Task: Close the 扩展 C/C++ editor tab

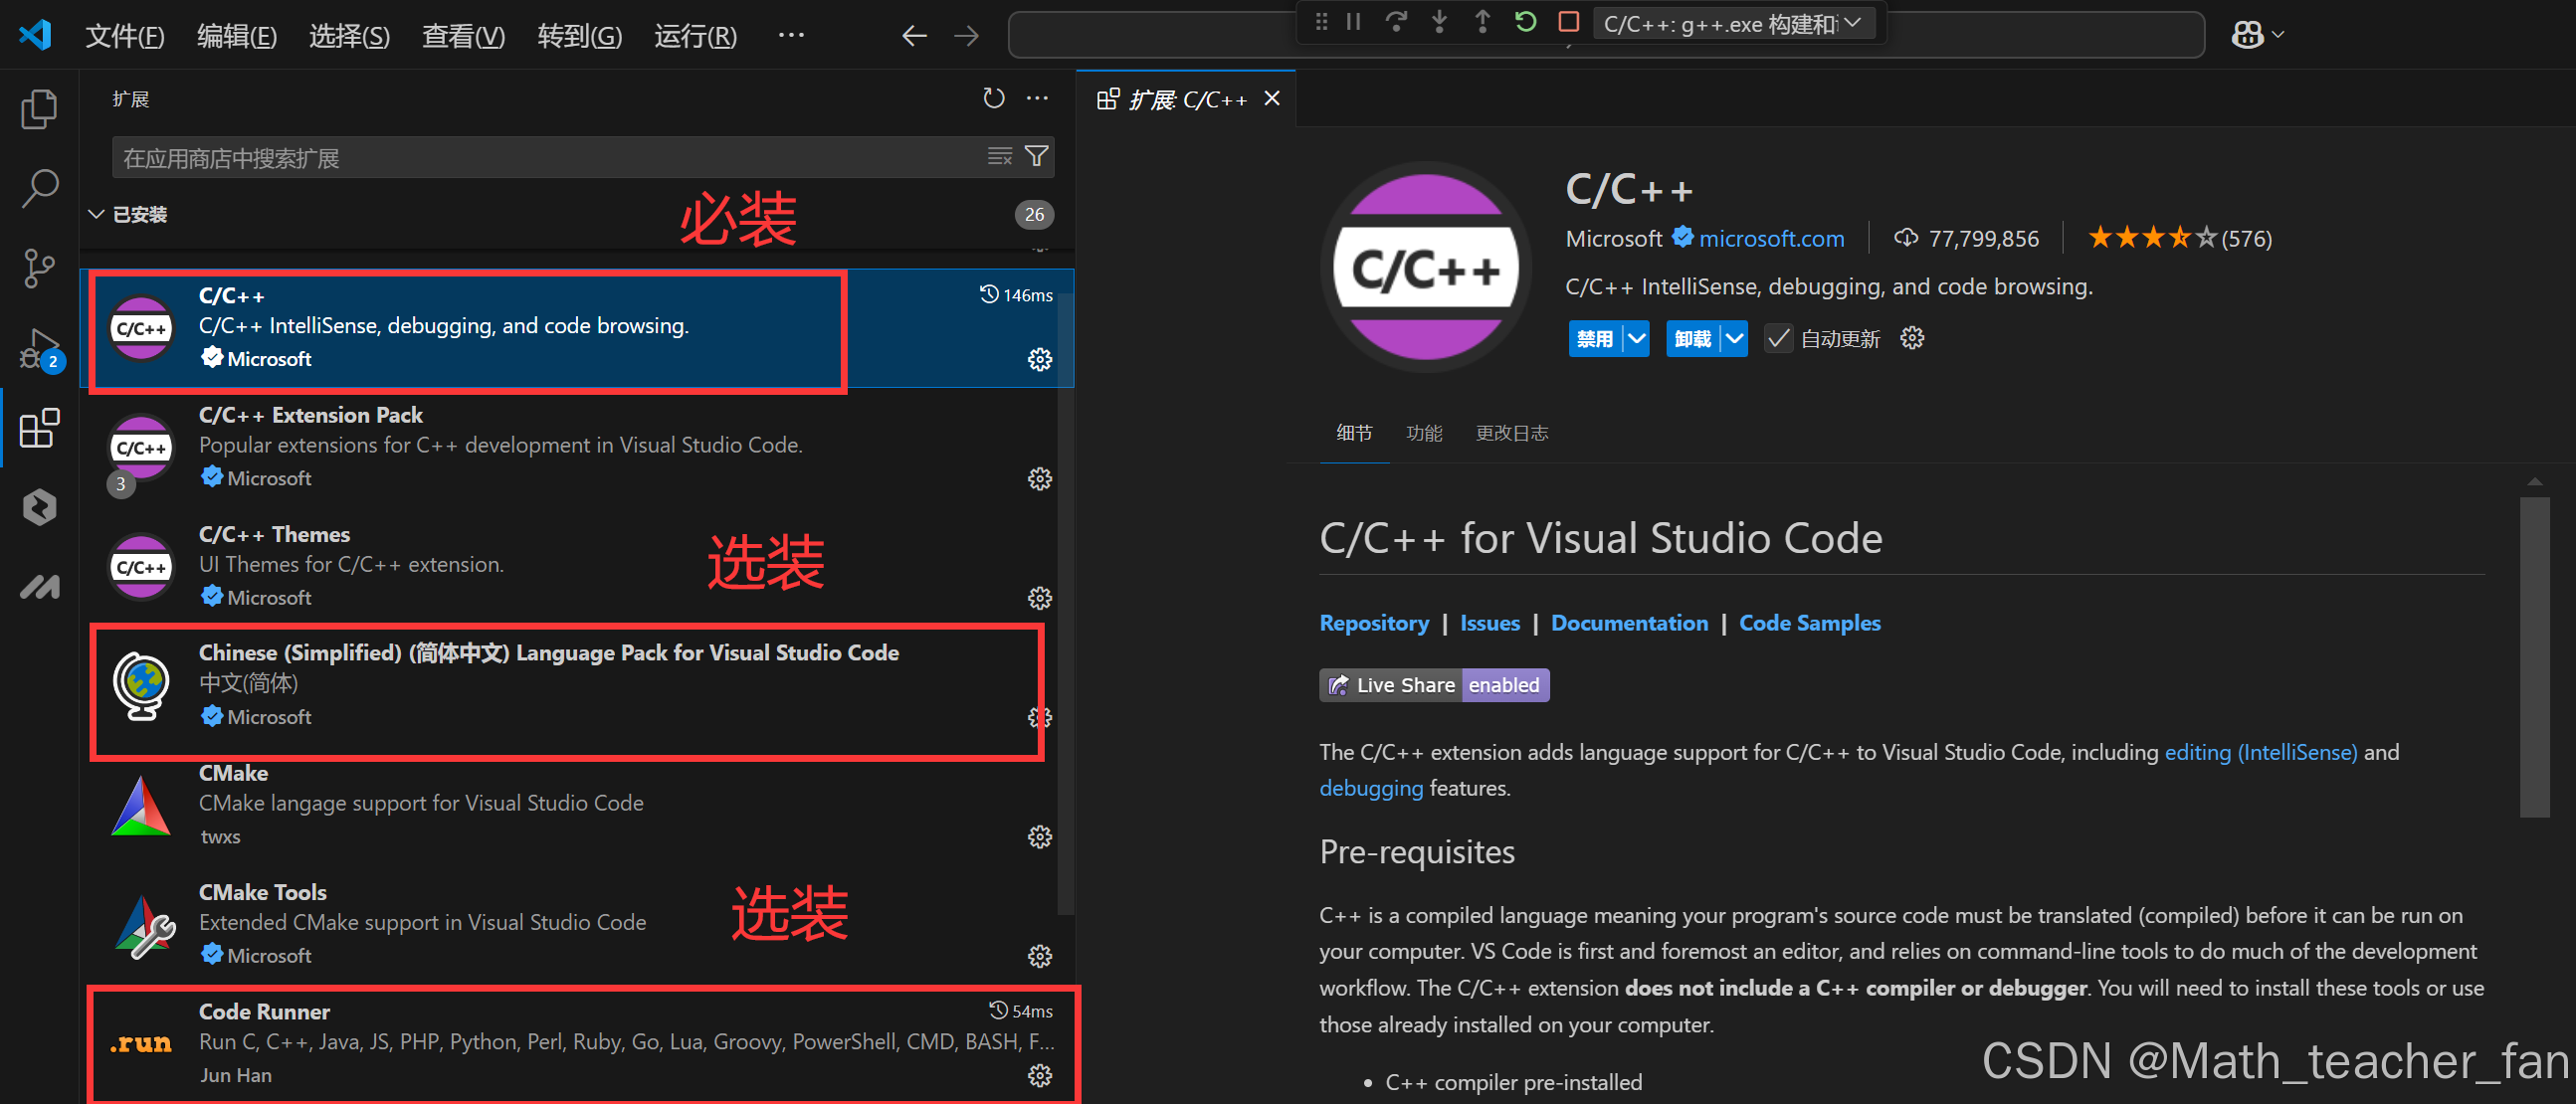Action: point(1272,98)
